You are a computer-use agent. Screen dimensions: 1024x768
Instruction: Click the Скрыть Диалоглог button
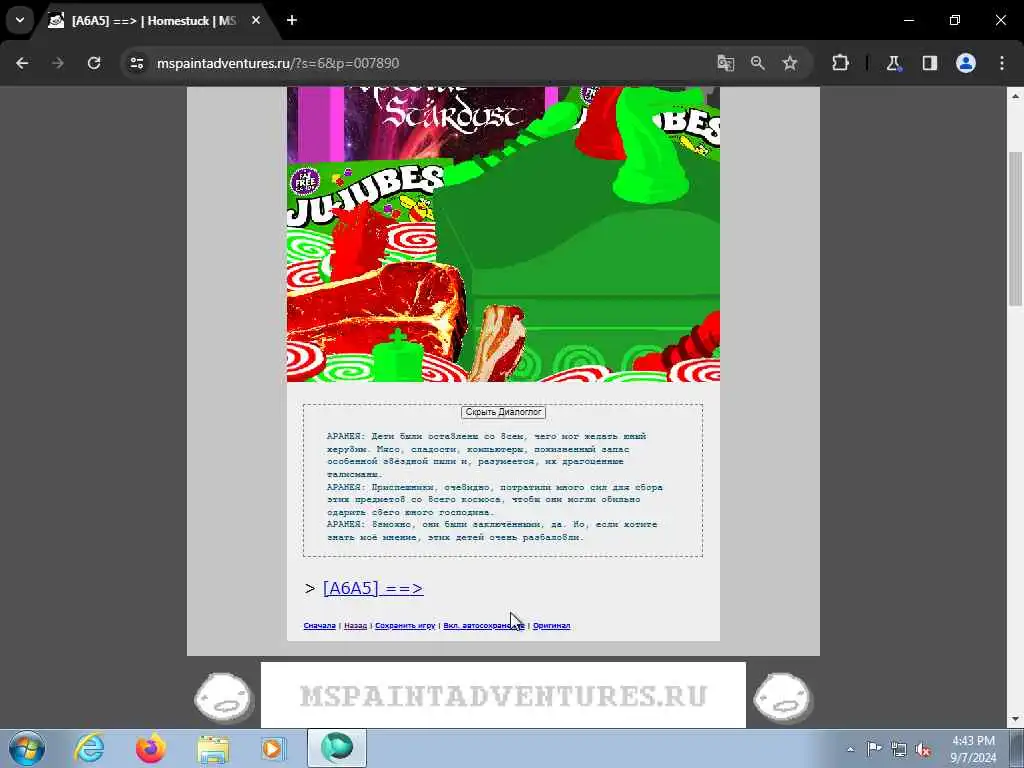tap(503, 412)
